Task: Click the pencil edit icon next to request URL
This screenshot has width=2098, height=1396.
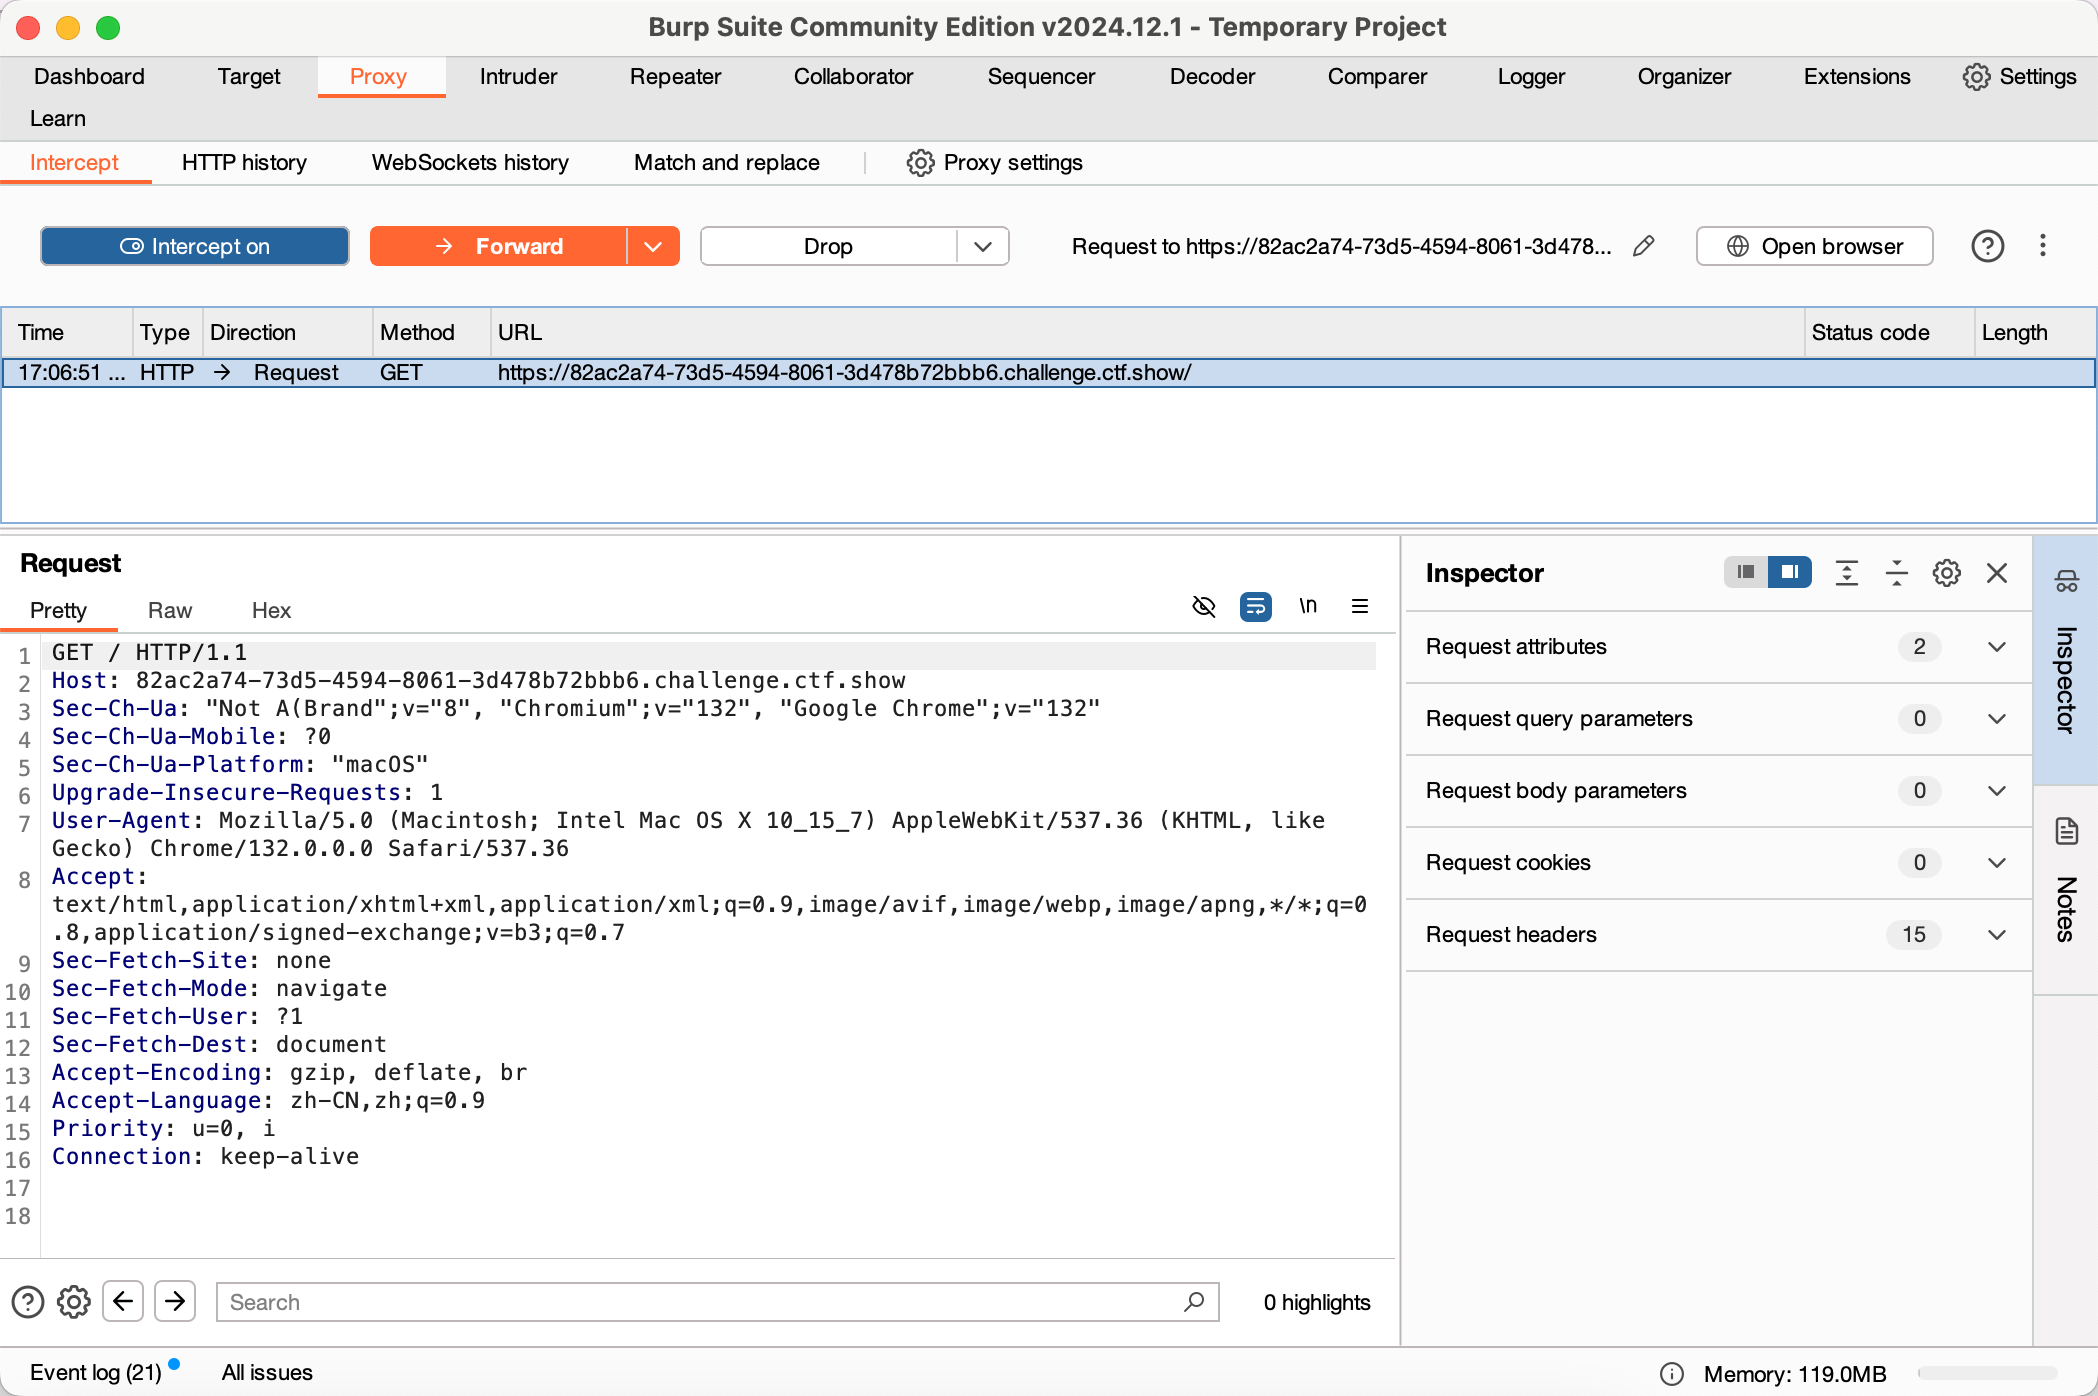Action: tap(1643, 246)
